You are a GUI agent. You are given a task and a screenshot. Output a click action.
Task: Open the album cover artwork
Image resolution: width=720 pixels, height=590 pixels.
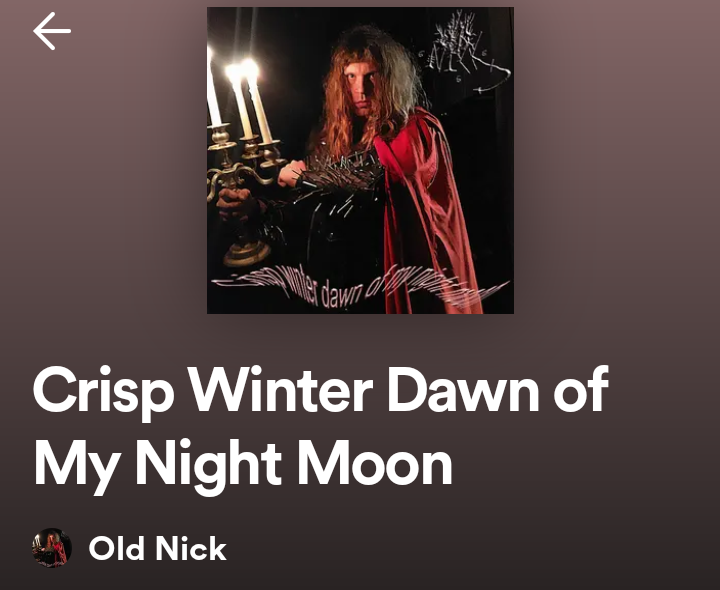point(360,161)
